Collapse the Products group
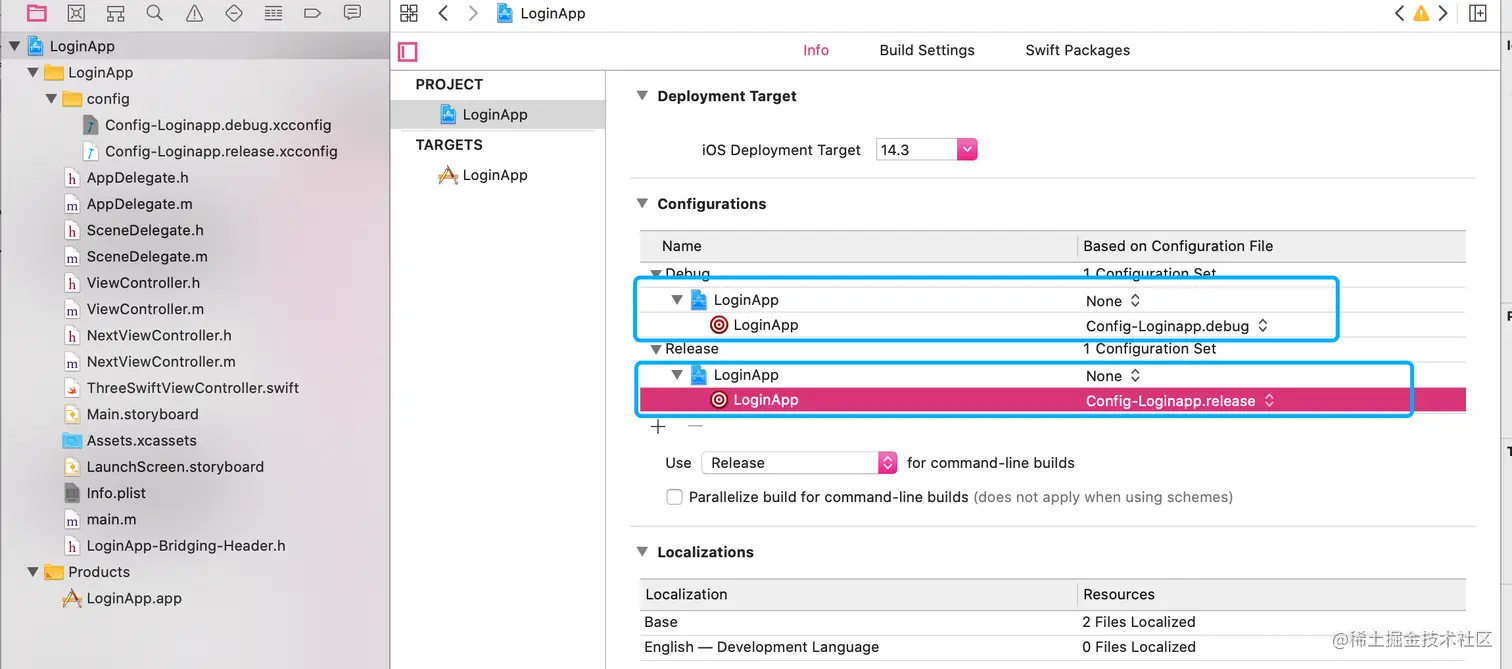Image resolution: width=1512 pixels, height=669 pixels. click(33, 572)
